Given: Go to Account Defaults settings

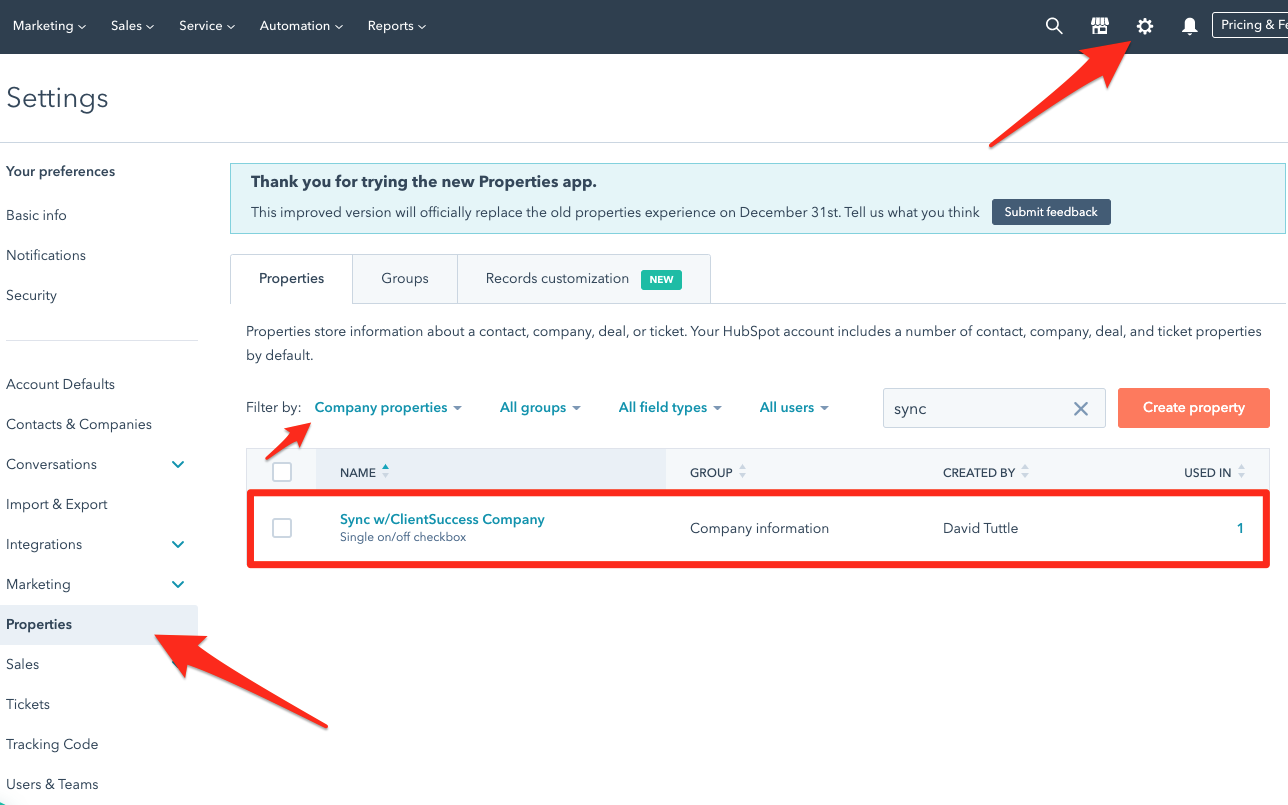Looking at the screenshot, I should pos(60,384).
